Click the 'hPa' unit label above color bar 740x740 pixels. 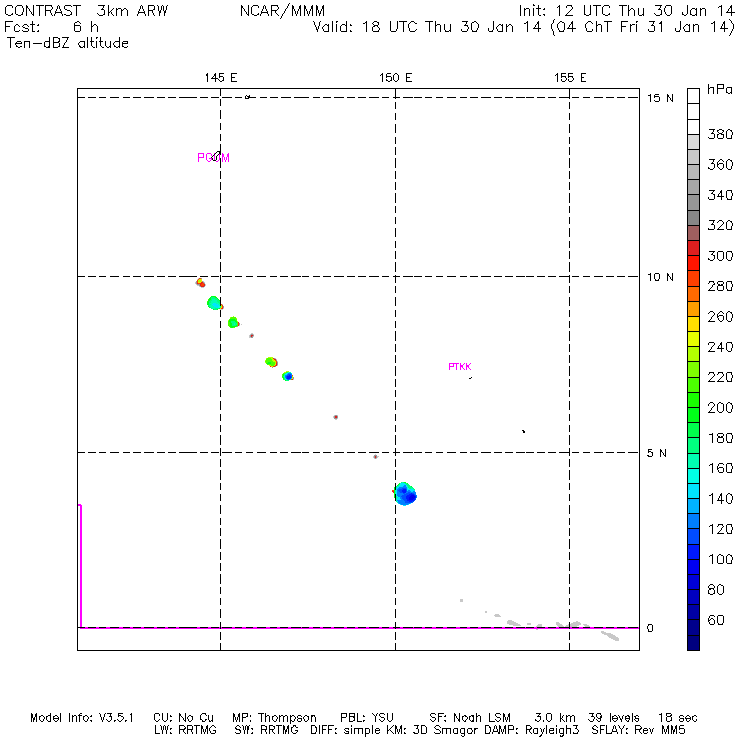click(720, 89)
